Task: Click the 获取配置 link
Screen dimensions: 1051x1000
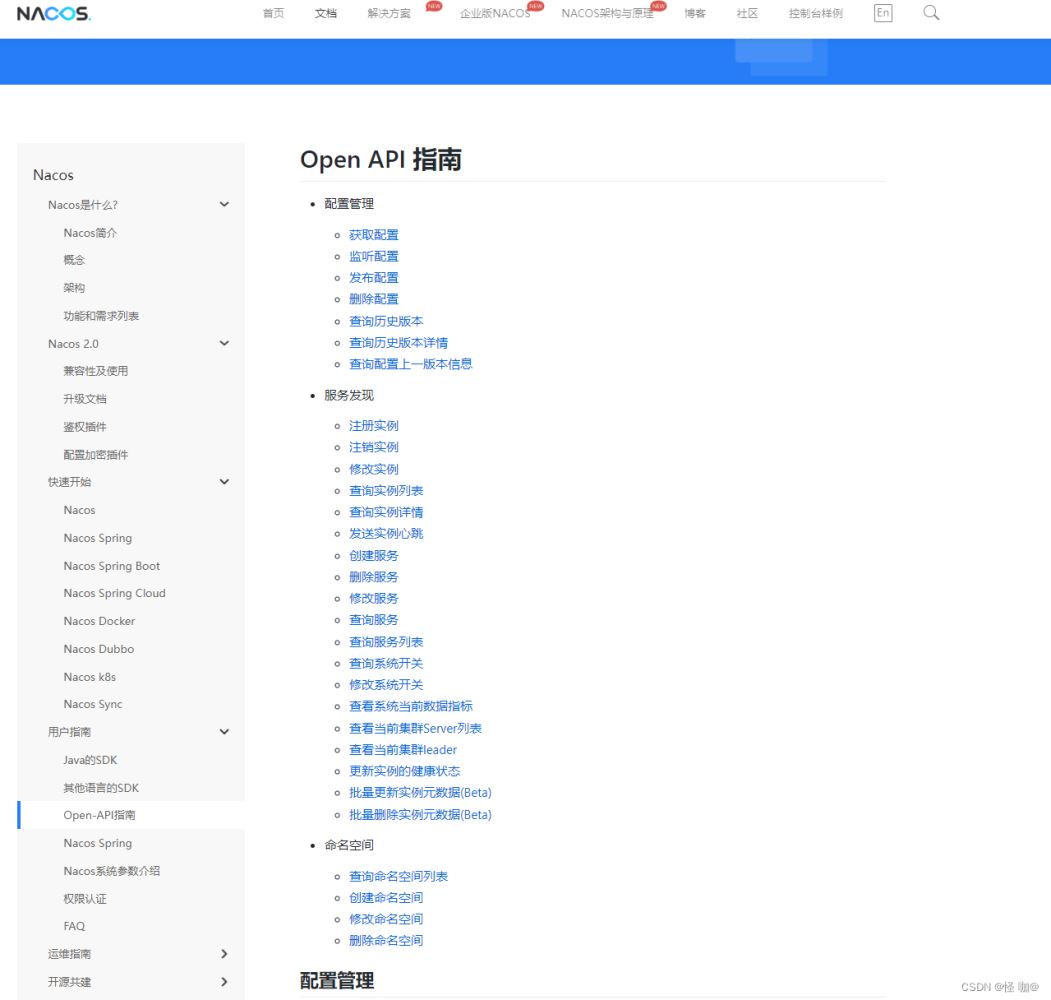Action: (373, 235)
